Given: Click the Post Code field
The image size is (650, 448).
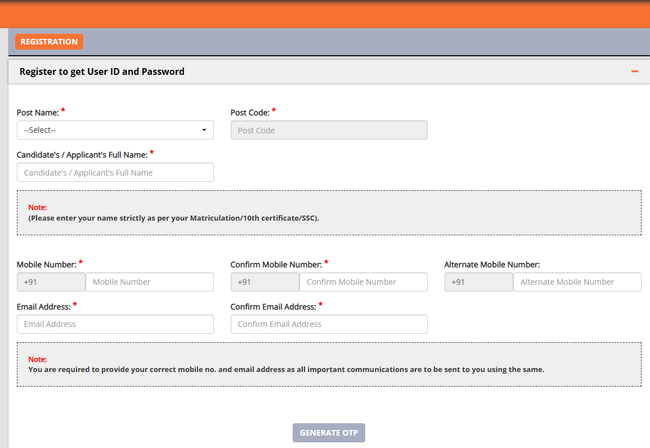Looking at the screenshot, I should 329,130.
